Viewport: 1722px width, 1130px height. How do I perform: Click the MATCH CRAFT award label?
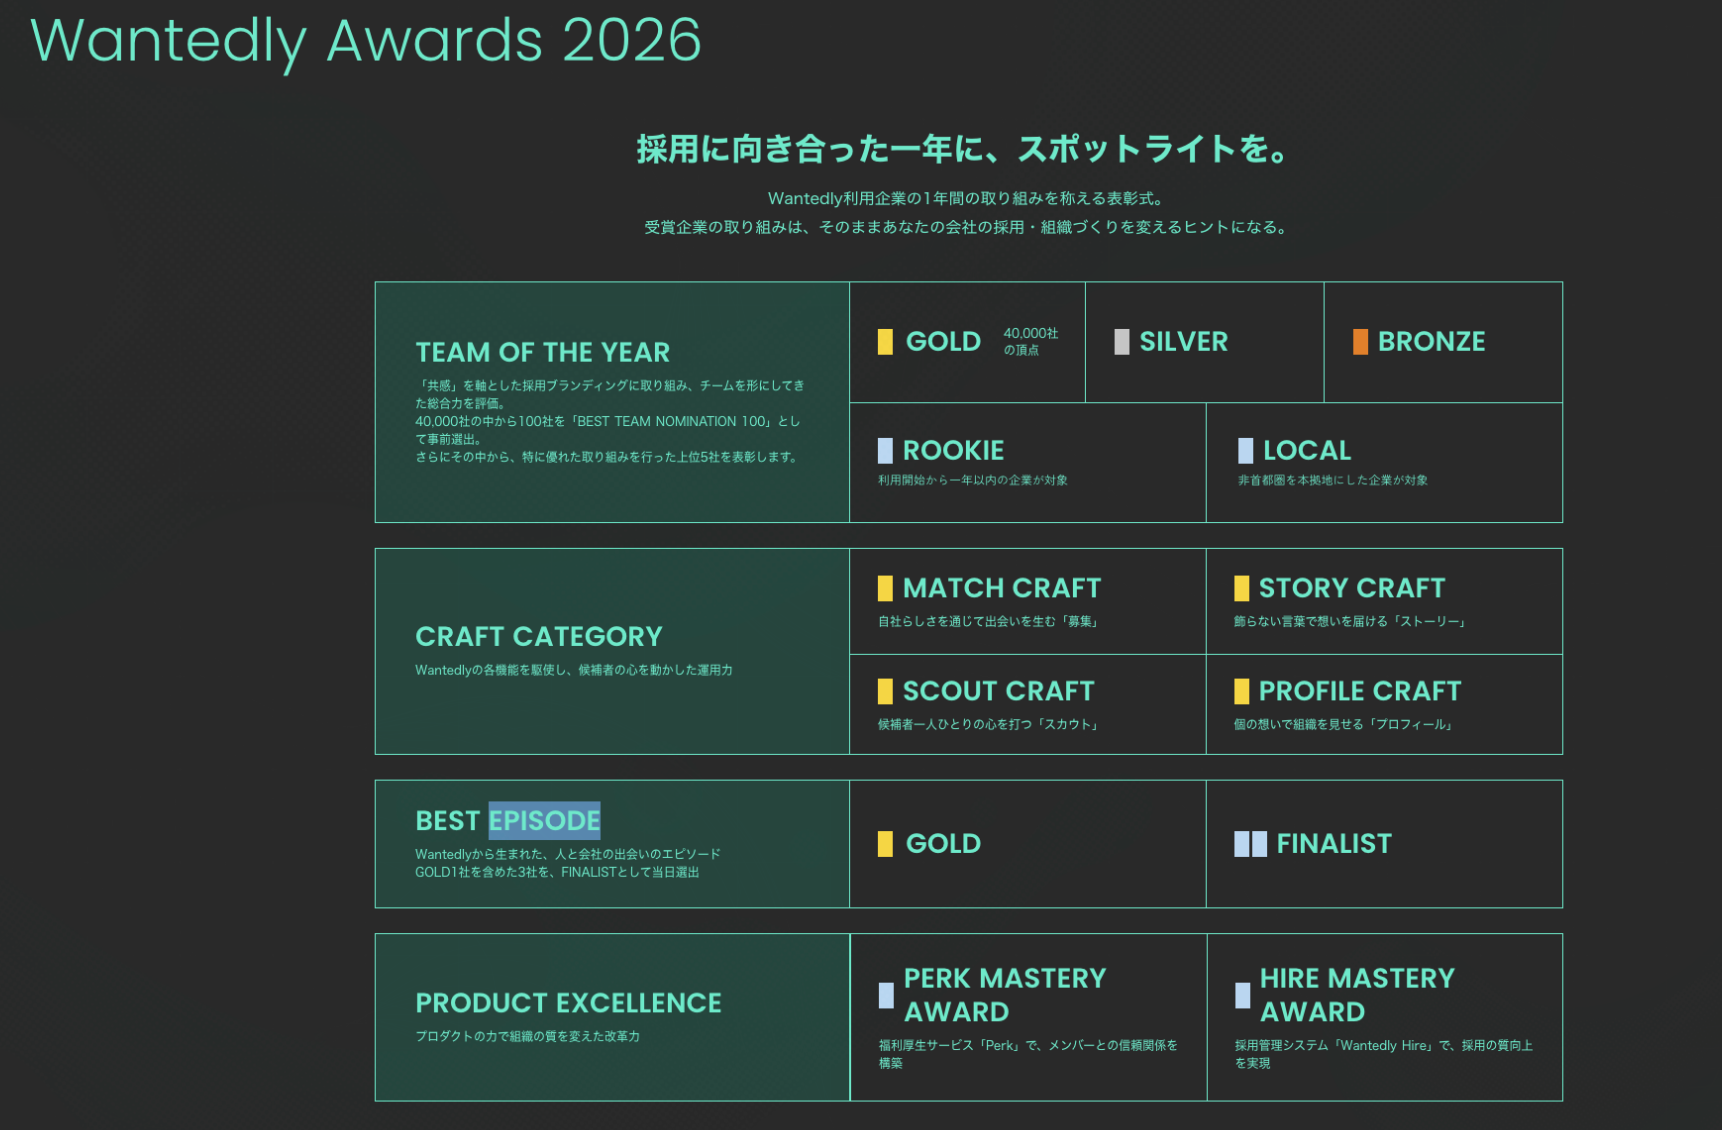pyautogui.click(x=1002, y=588)
